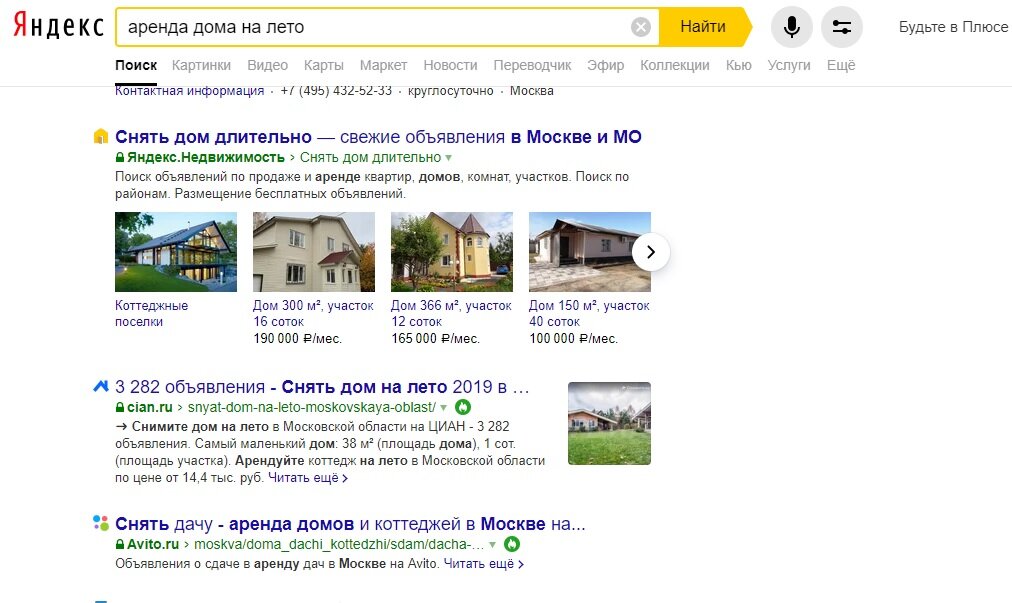The height and width of the screenshot is (603, 1012).
Task: Expand the Ещё menu
Action: point(841,65)
